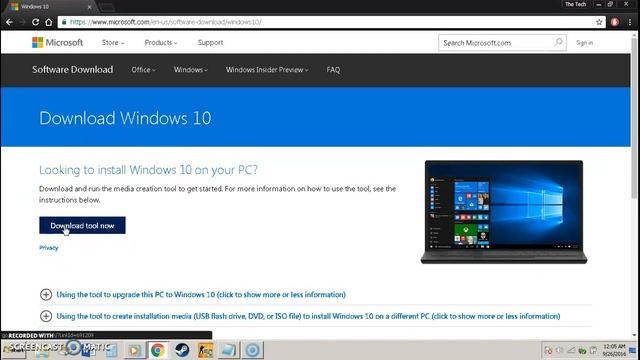Click the Microsoft logo
This screenshot has width=640, height=360.
point(58,42)
